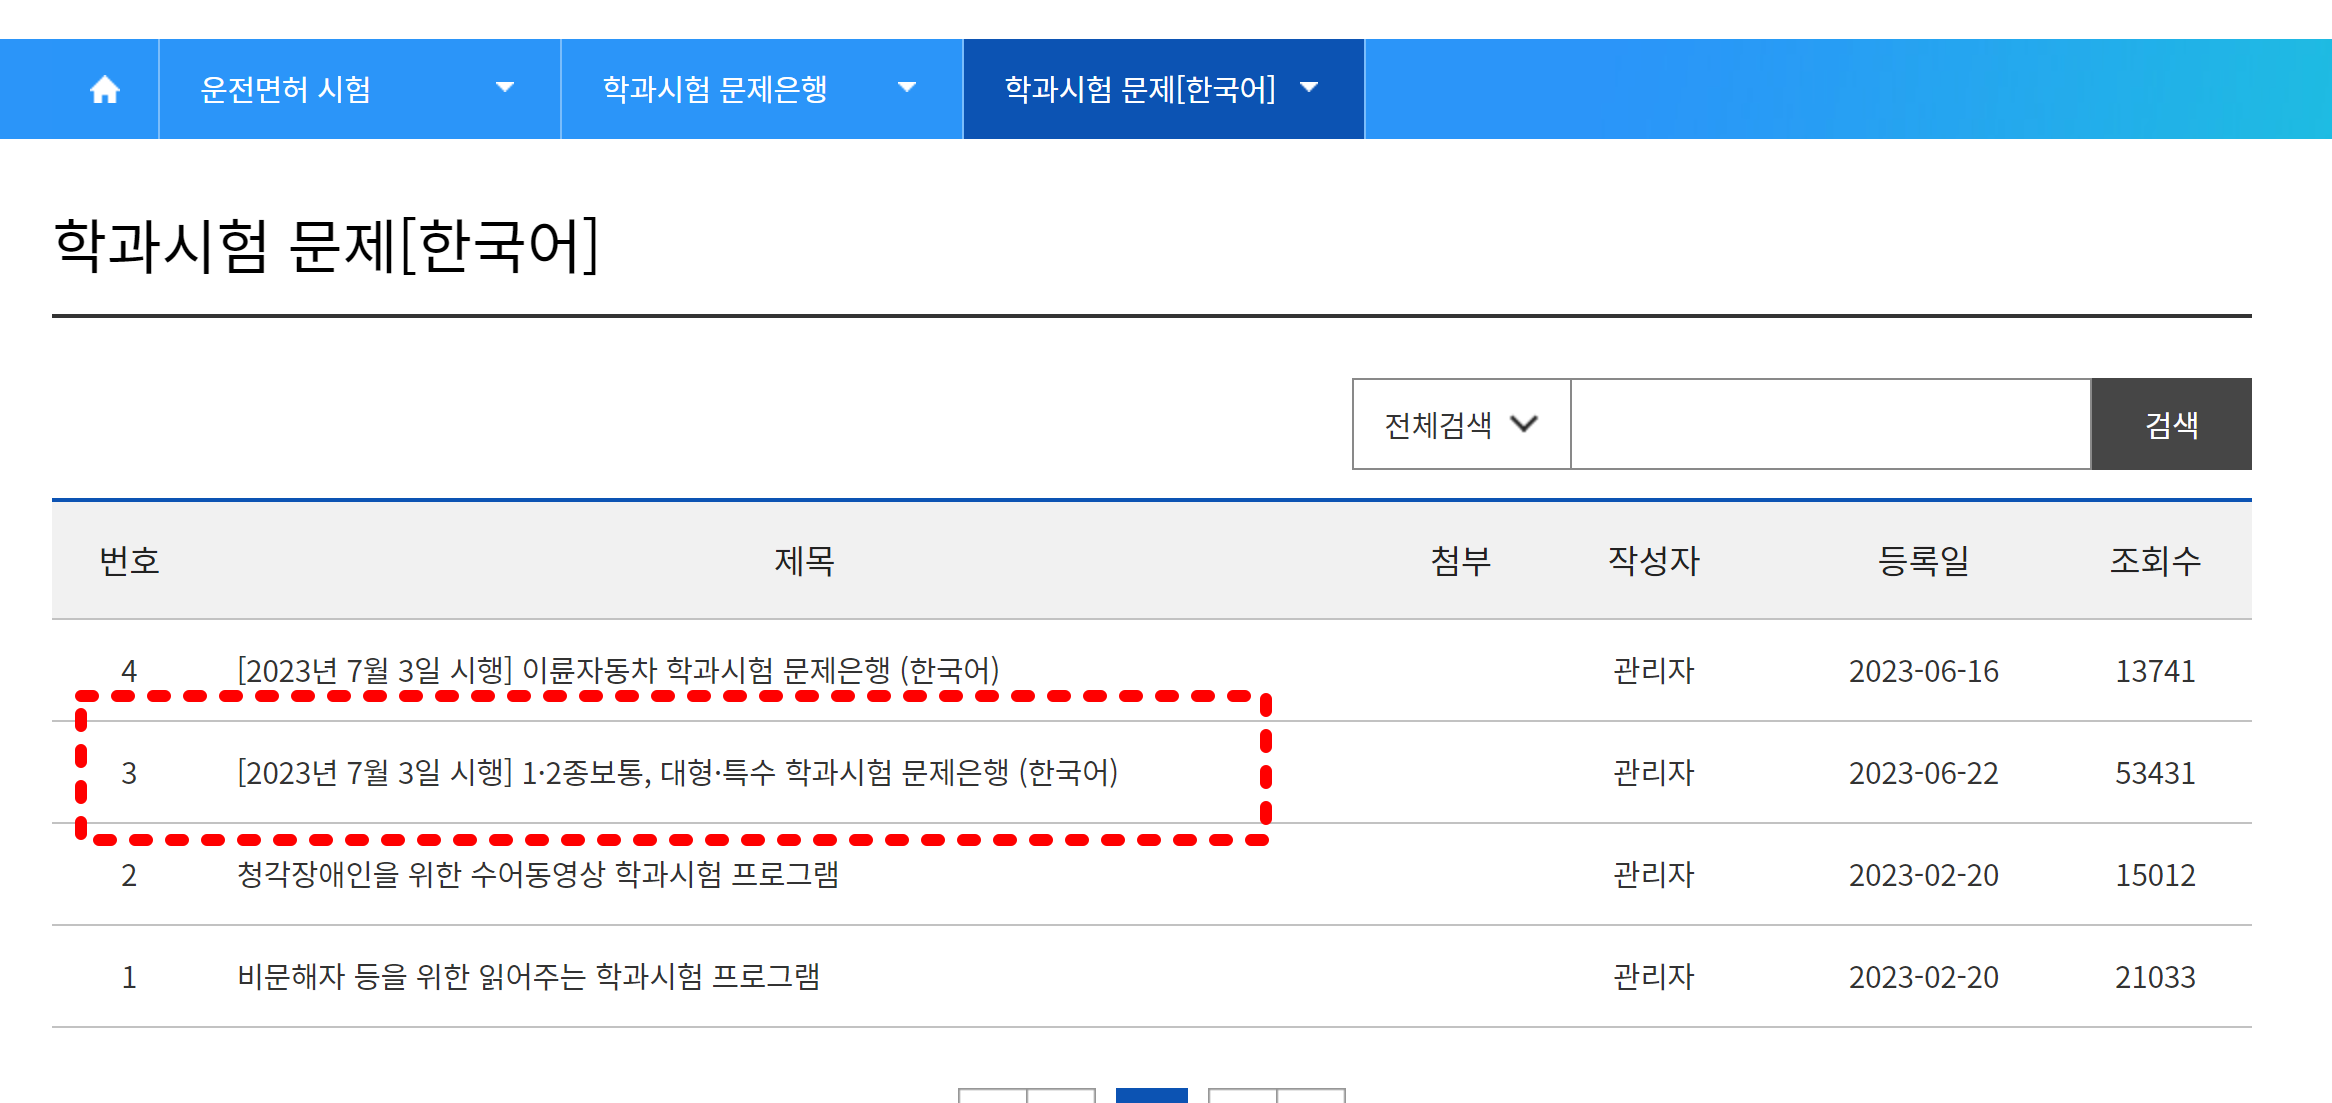The height and width of the screenshot is (1103, 2332).
Task: Click the highlighted current page button
Action: (1151, 1095)
